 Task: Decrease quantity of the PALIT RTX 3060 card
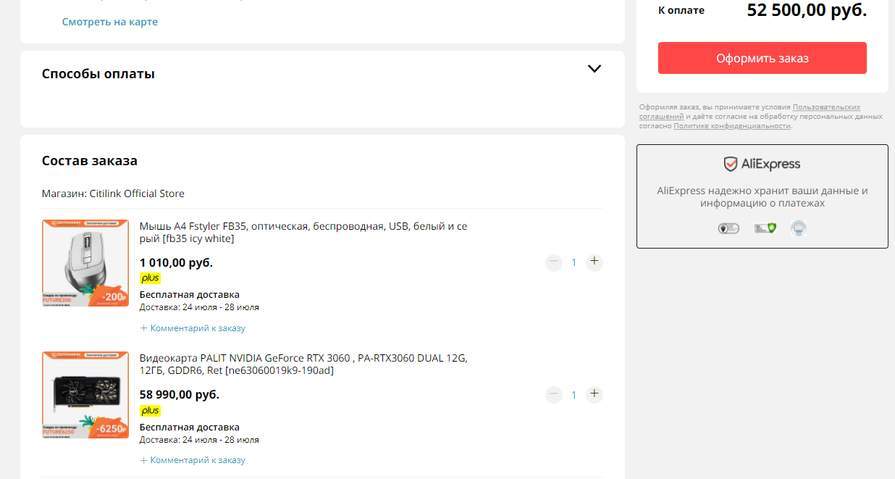point(554,395)
